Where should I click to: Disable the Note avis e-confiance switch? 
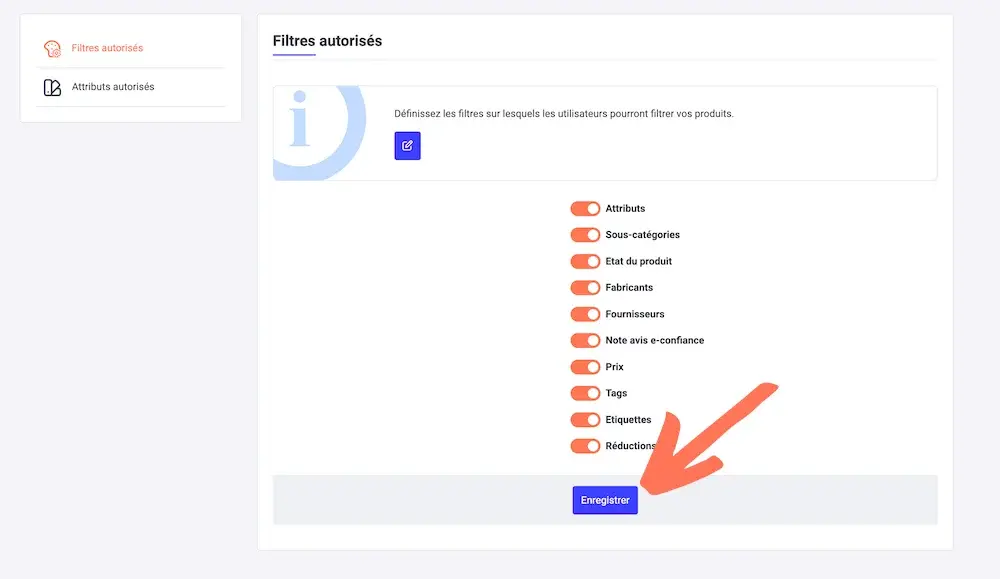coord(585,341)
